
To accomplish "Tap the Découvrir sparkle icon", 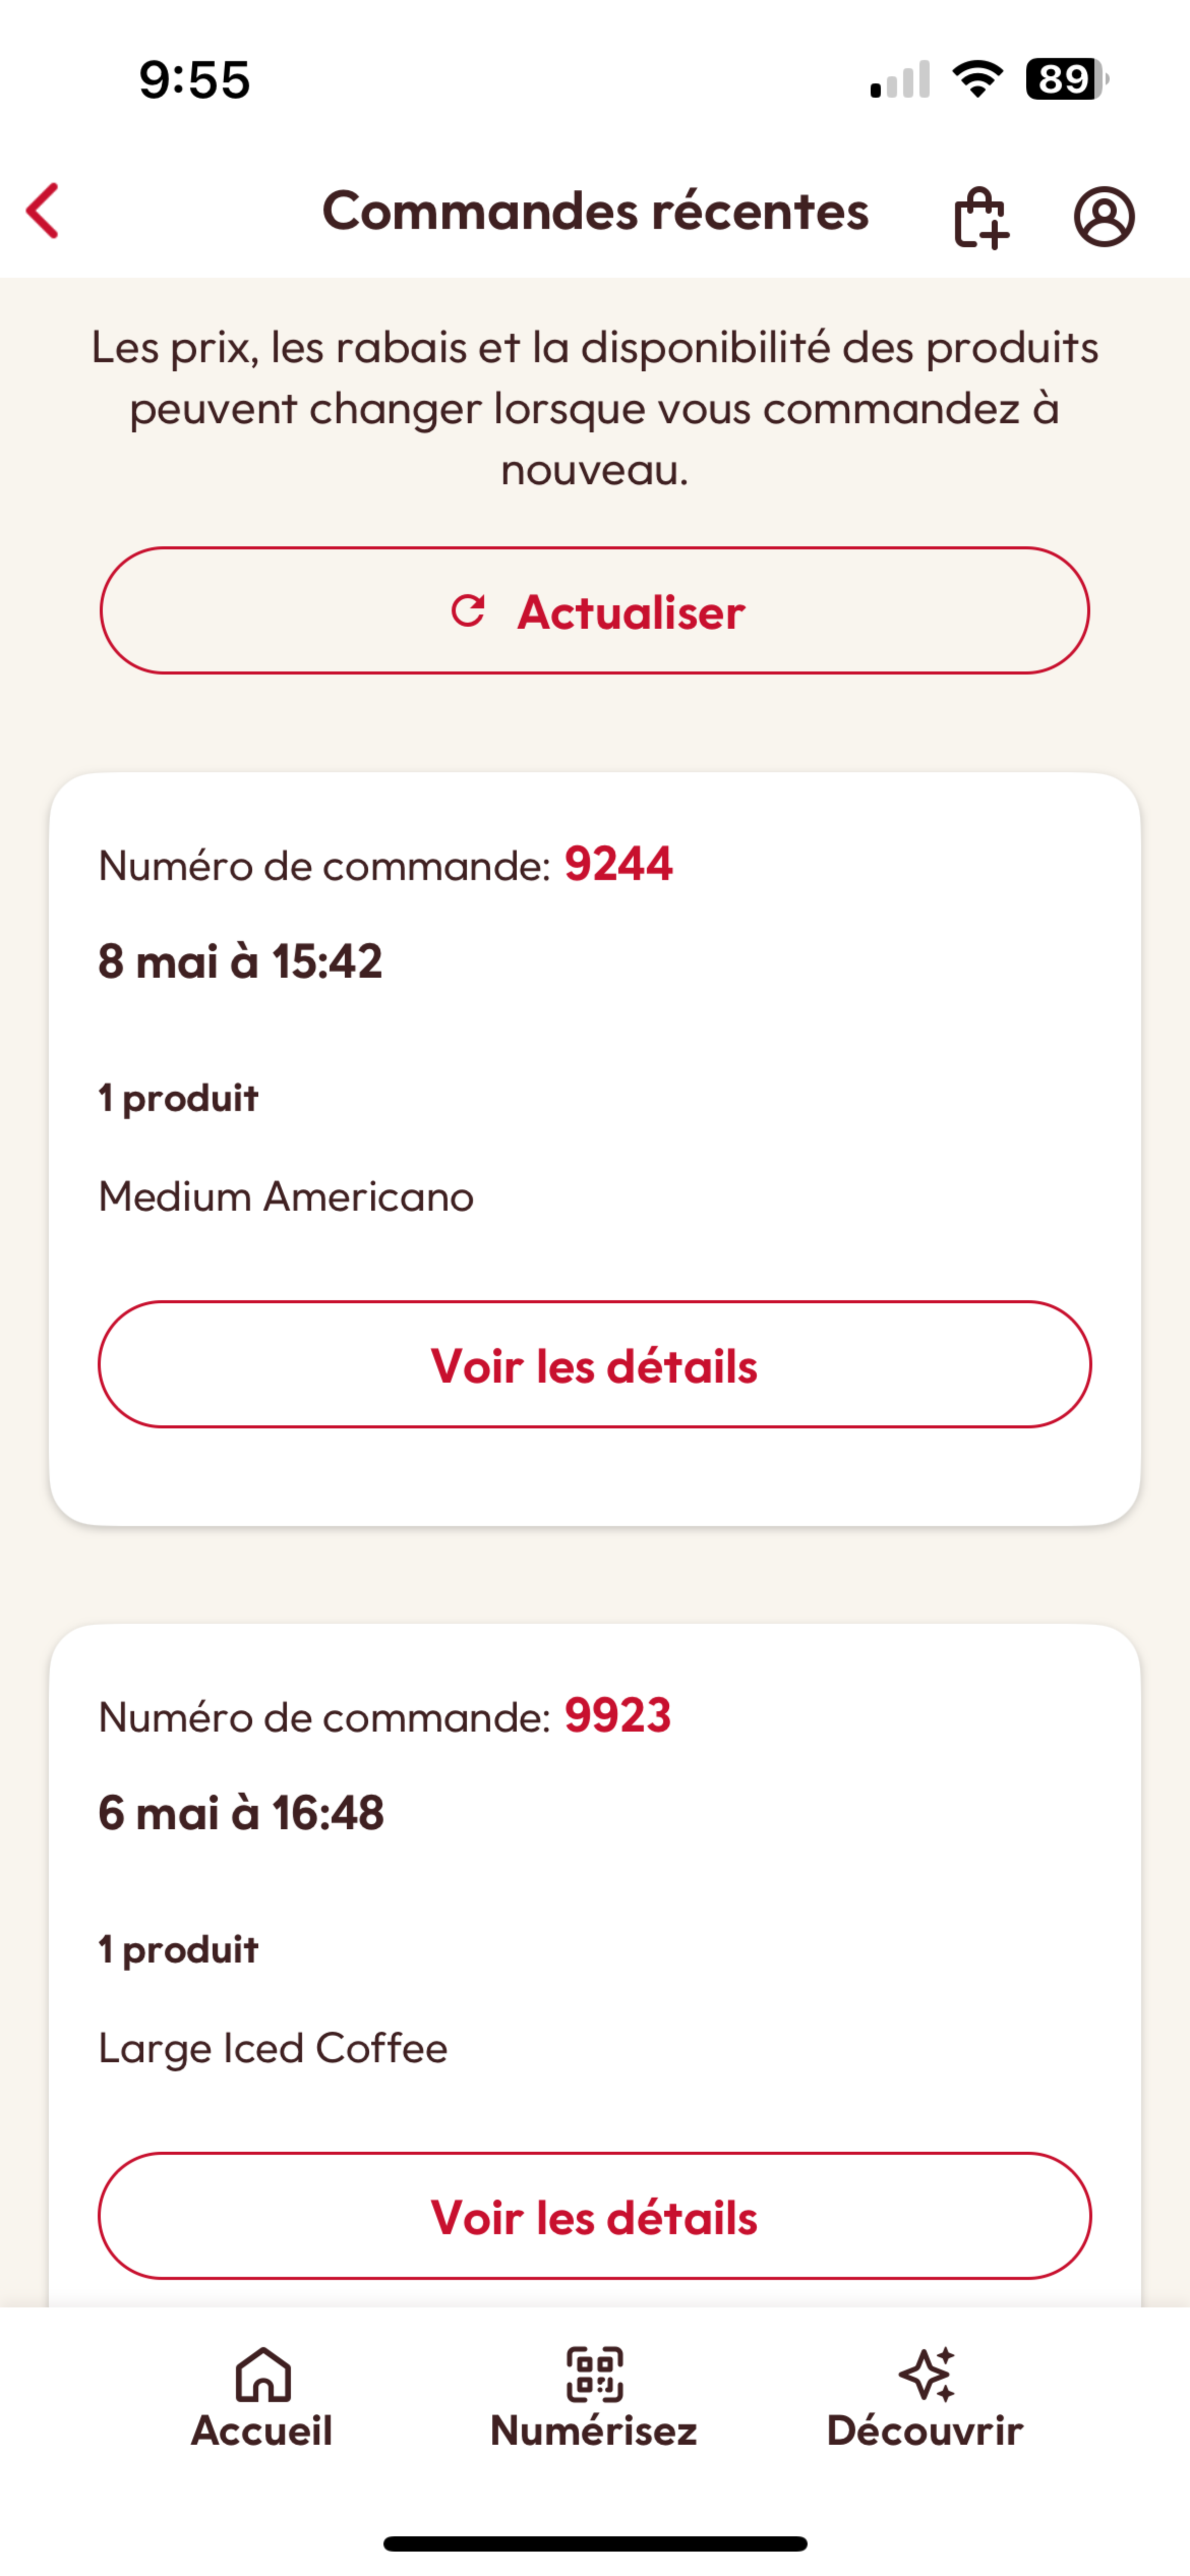I will point(926,2374).
